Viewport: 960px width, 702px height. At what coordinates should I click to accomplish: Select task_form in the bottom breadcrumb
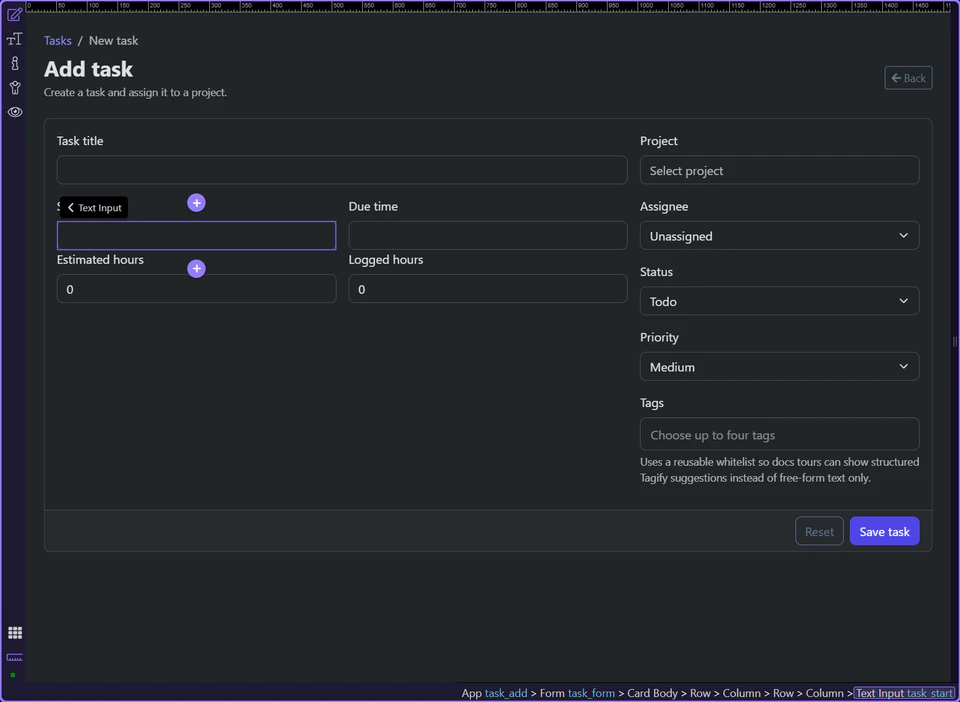click(x=590, y=693)
